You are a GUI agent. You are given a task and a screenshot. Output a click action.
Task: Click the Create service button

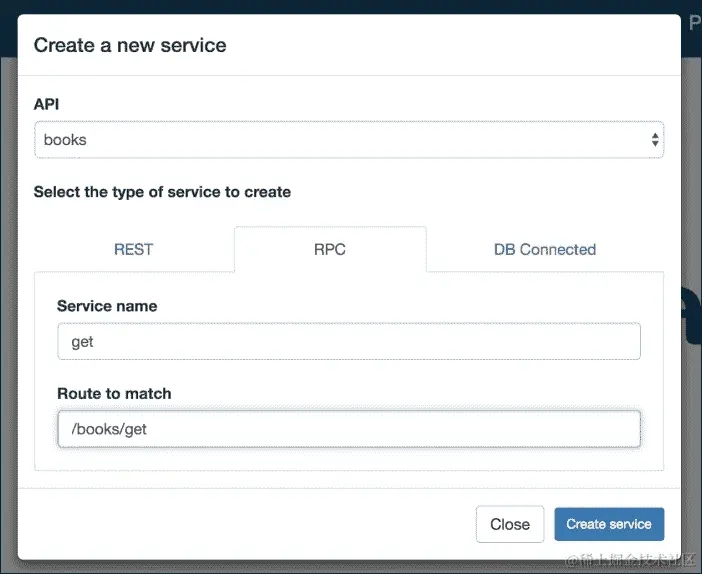608,524
